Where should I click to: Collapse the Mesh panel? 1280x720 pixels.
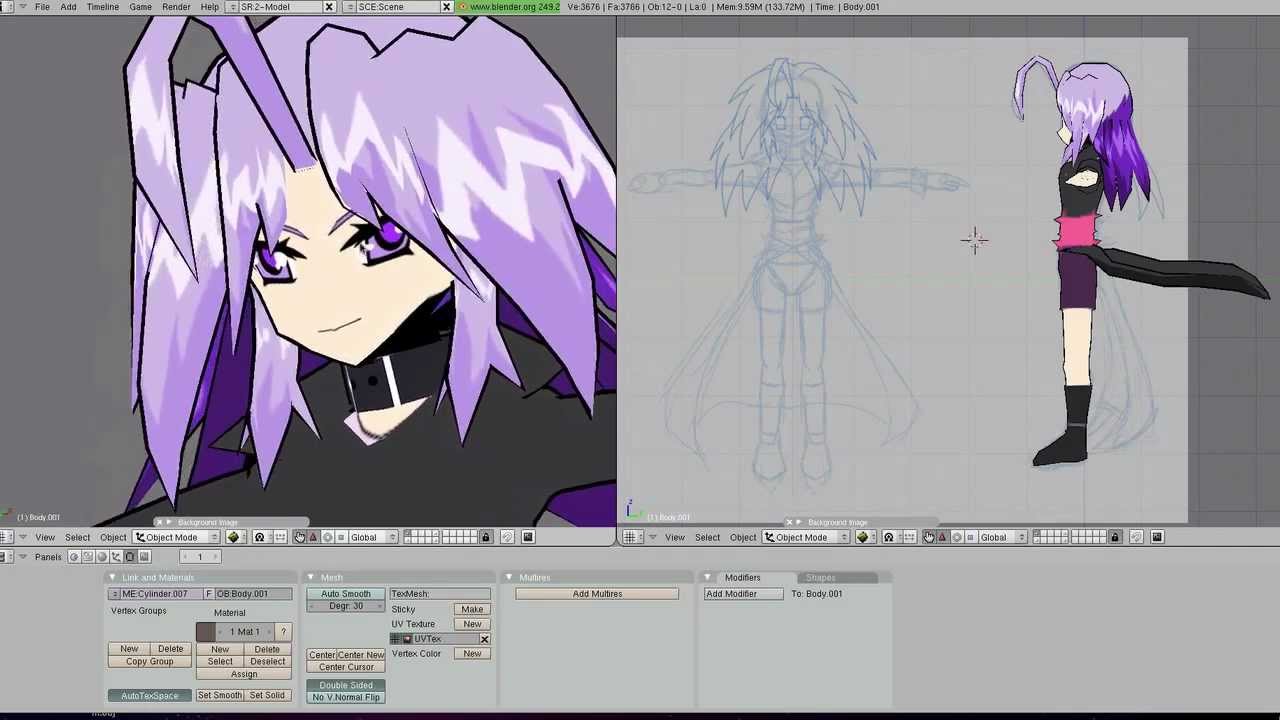point(310,578)
